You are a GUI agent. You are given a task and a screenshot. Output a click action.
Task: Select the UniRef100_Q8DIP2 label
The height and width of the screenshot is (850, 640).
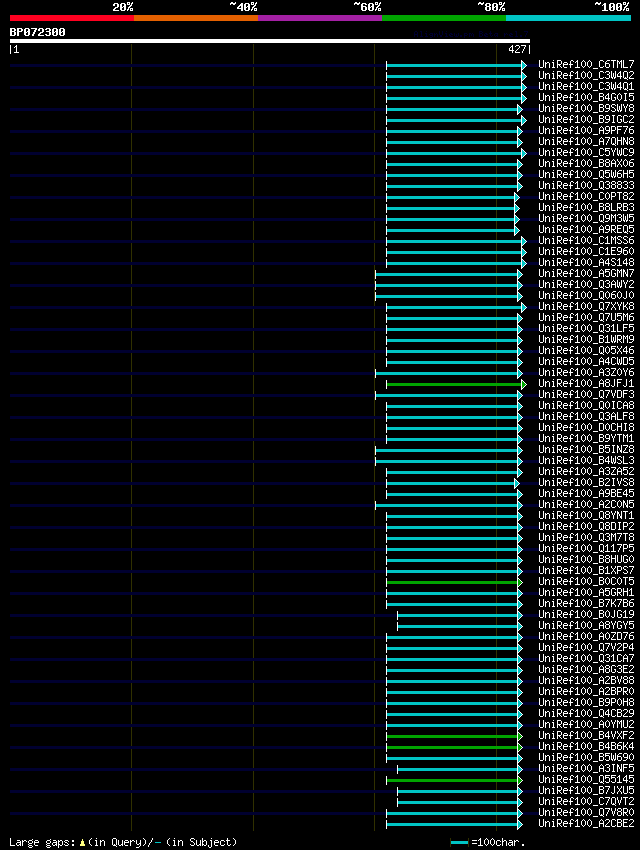tap(586, 526)
